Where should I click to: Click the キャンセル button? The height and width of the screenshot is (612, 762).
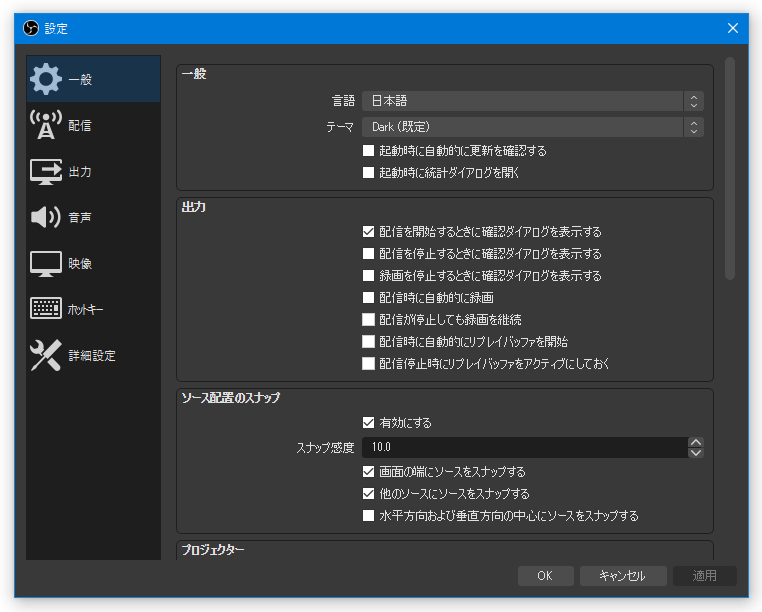click(623, 576)
